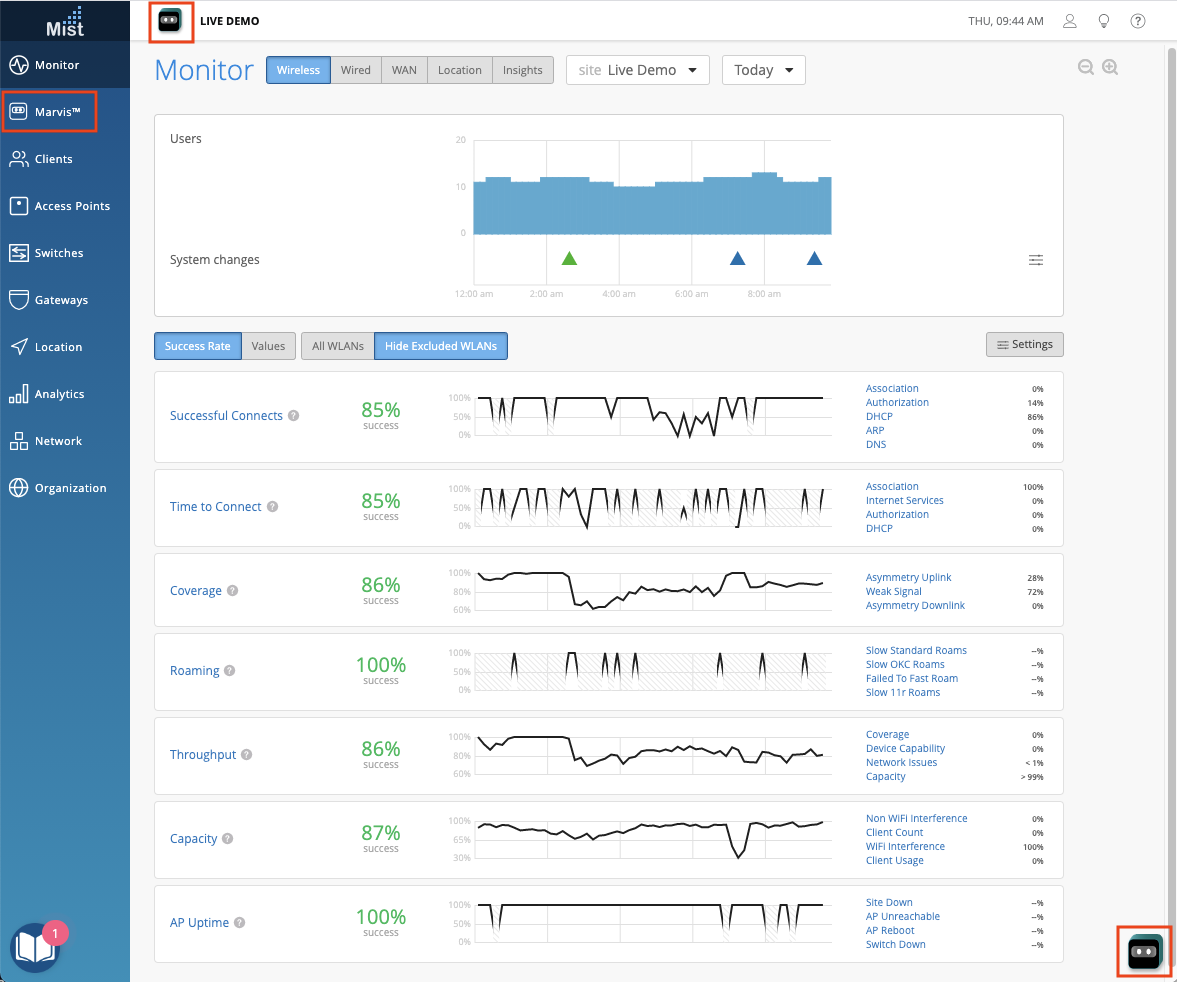Select the Wireless tab

(298, 70)
